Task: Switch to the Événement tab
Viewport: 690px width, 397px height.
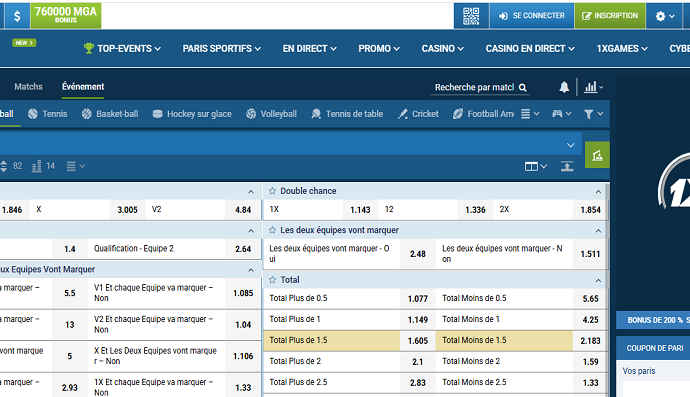Action: click(x=83, y=87)
